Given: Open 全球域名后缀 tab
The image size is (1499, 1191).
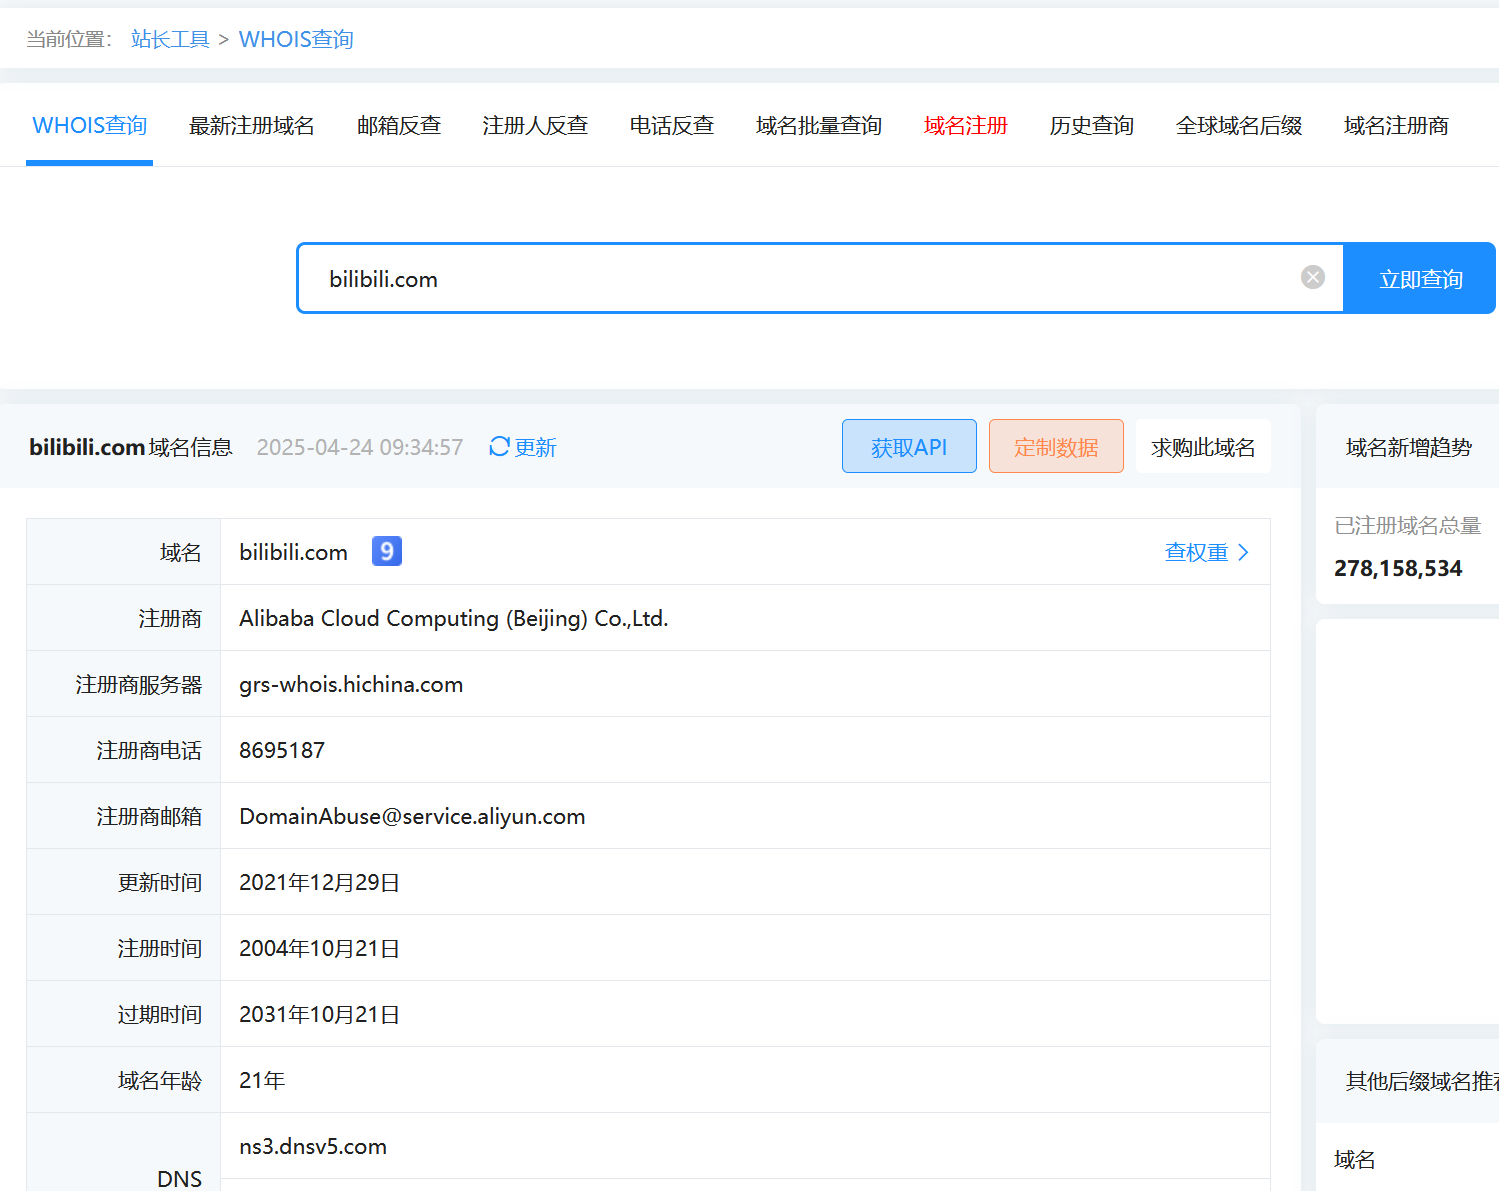Looking at the screenshot, I should point(1239,125).
